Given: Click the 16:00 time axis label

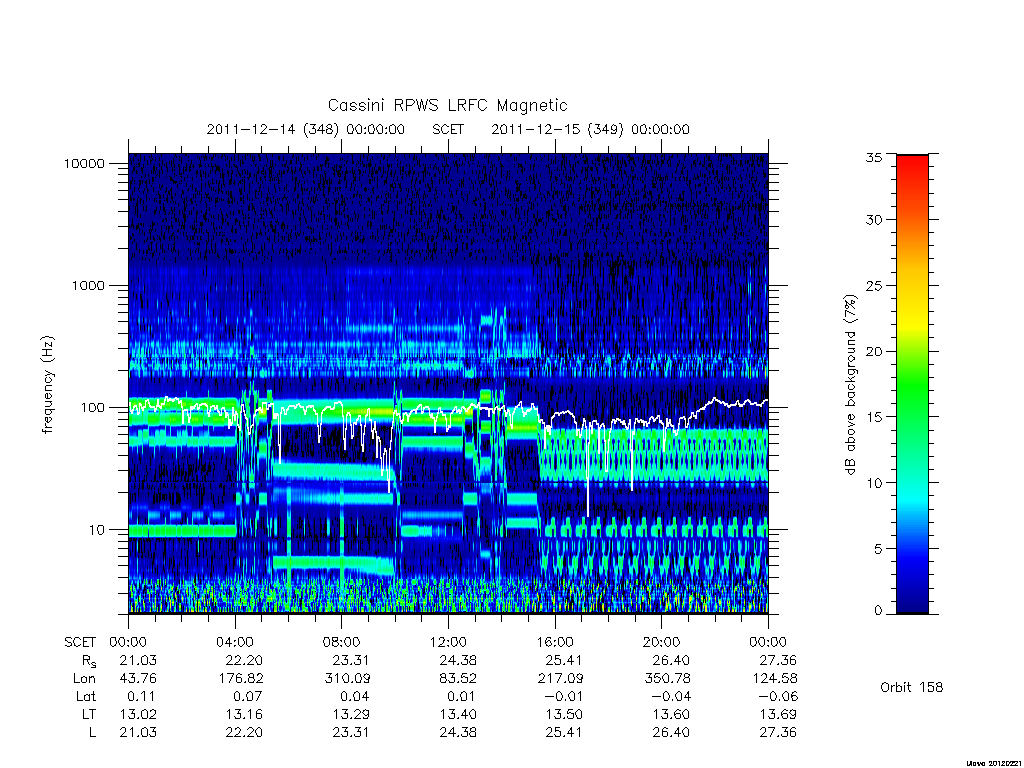Looking at the screenshot, I should [x=555, y=642].
